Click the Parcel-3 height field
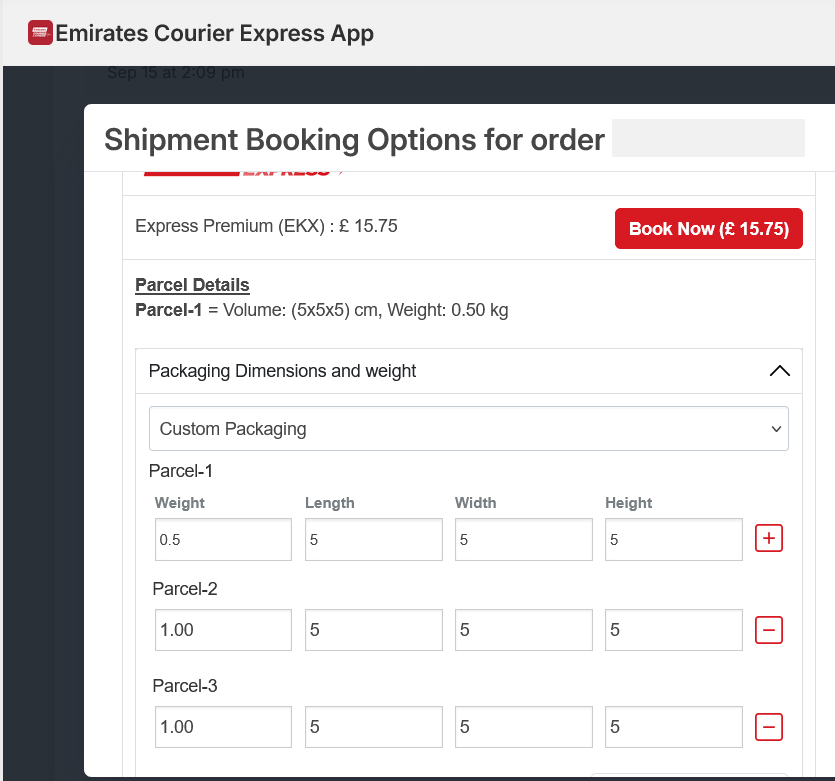835x781 pixels. [674, 727]
